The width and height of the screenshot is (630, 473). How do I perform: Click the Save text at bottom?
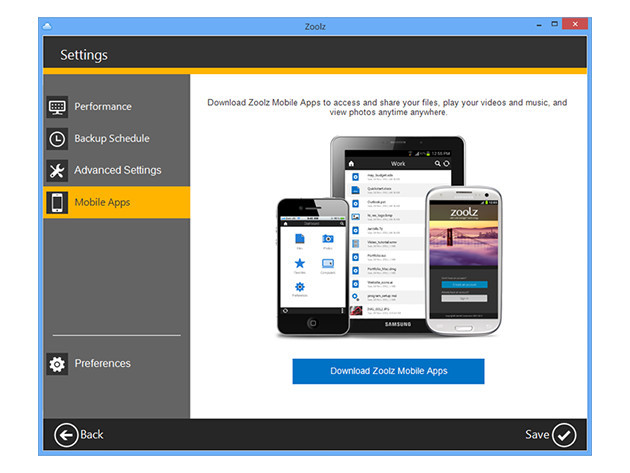point(537,434)
